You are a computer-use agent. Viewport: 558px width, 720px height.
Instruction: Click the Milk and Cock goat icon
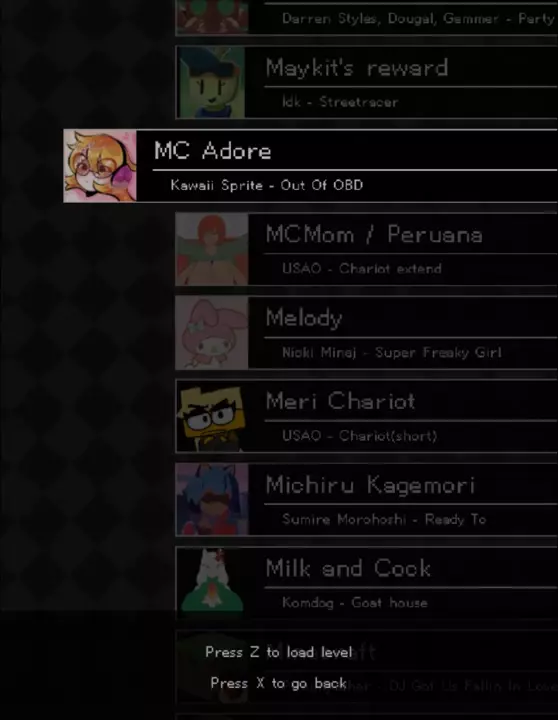click(212, 583)
